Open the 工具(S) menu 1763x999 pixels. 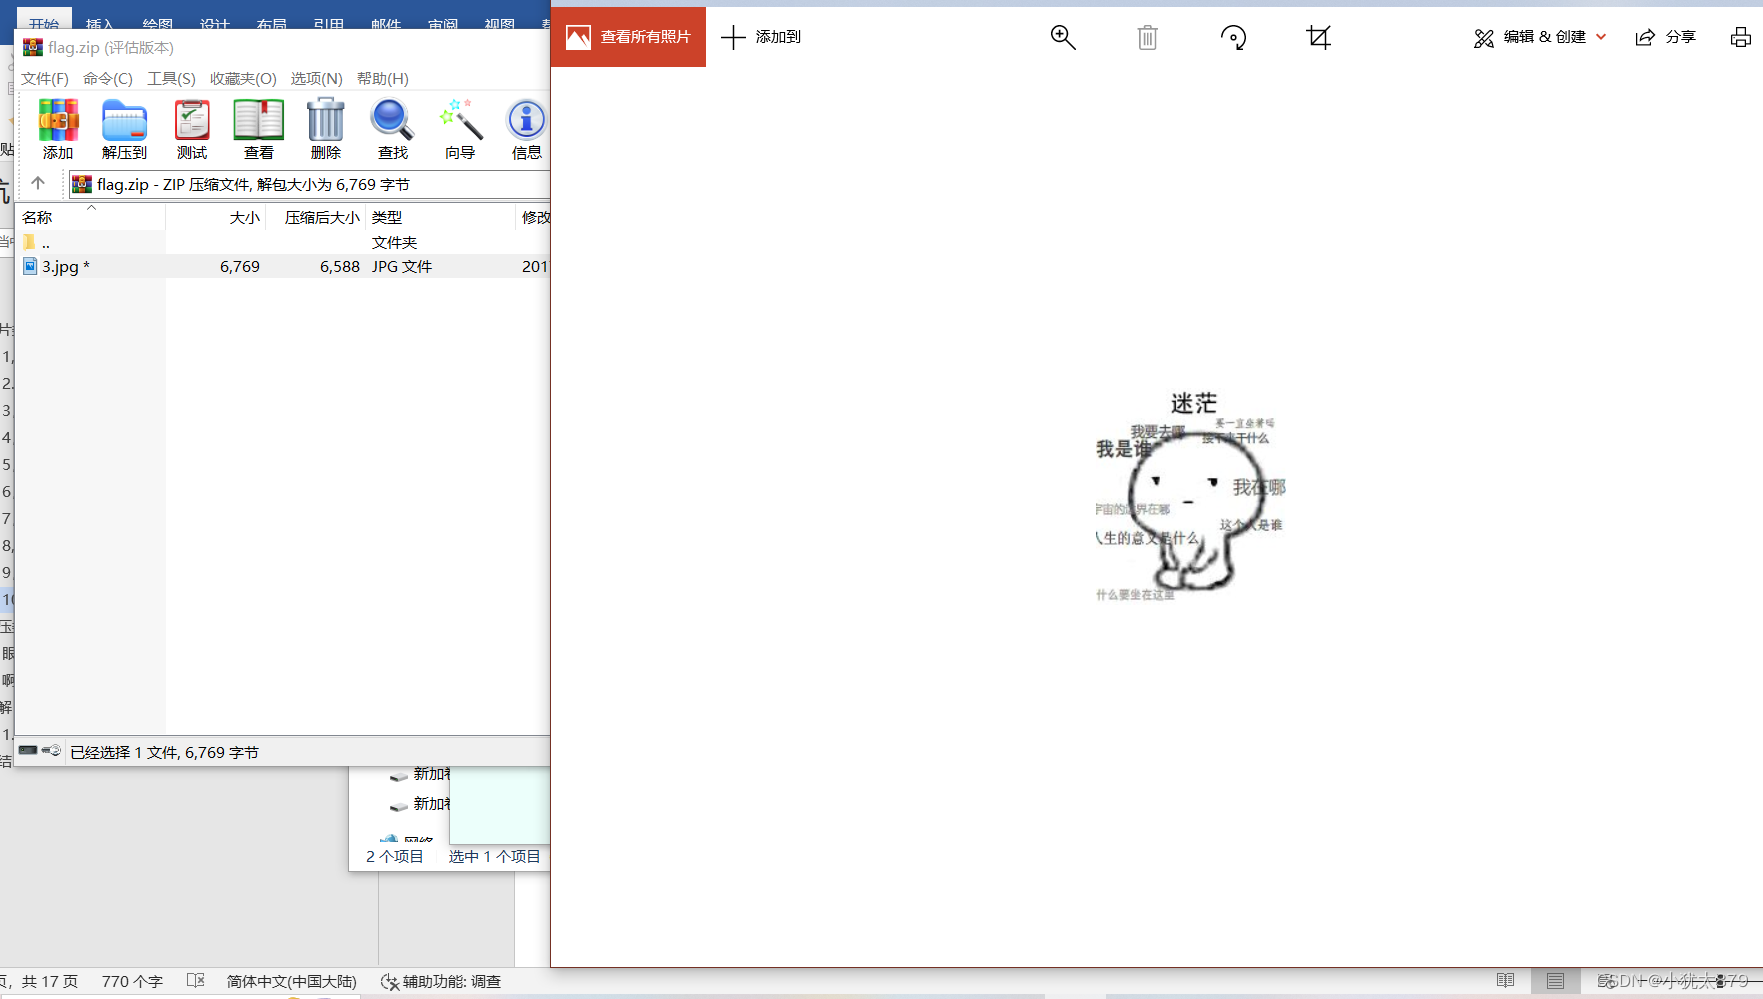pos(171,78)
